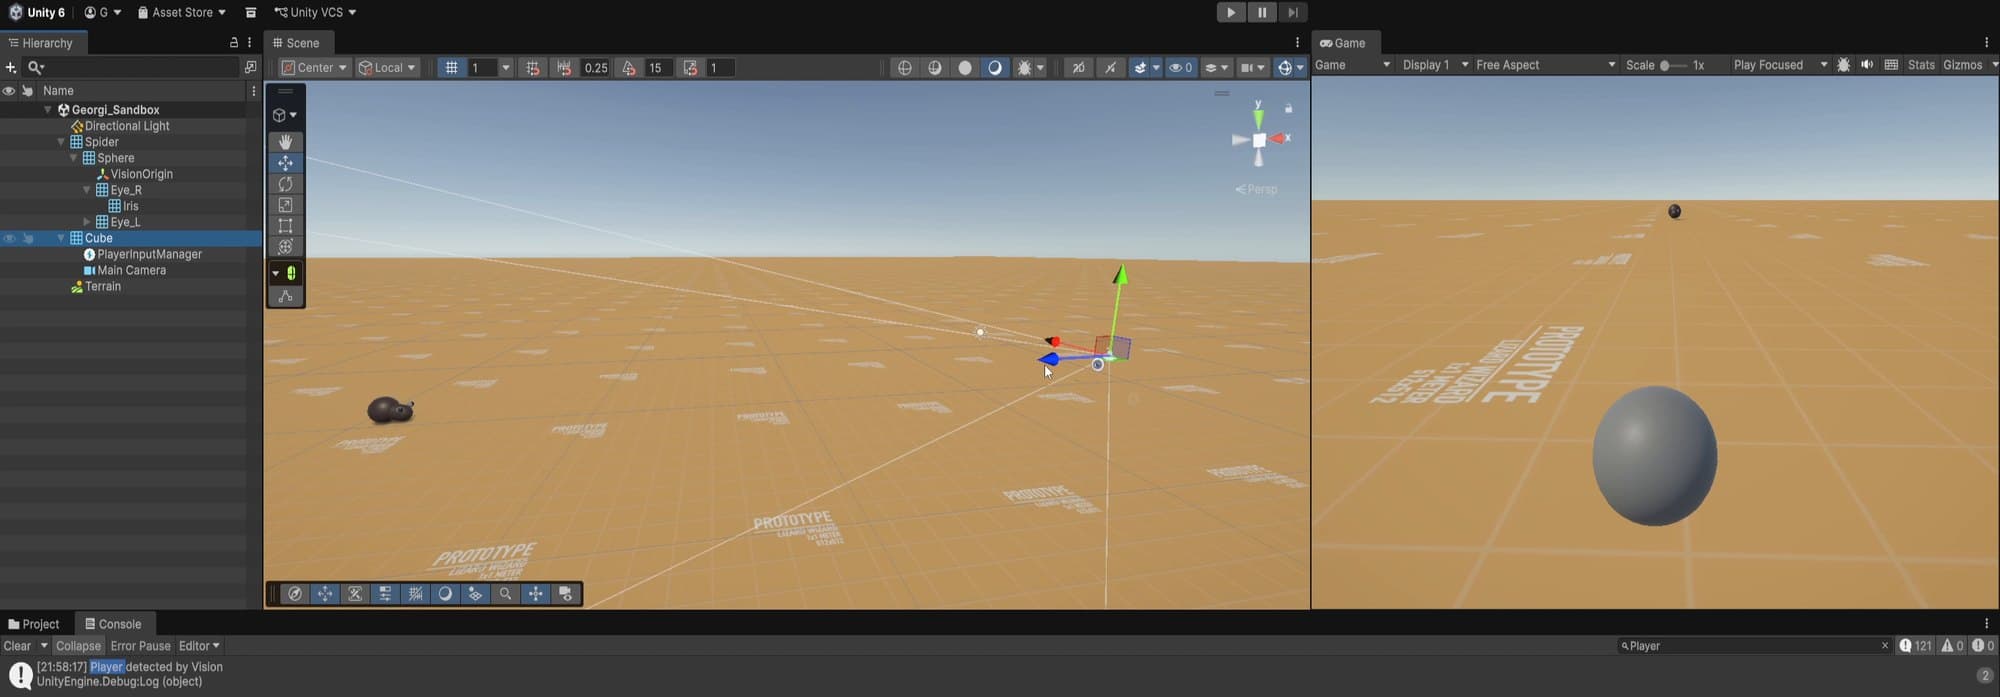
Task: Open the account G dropdown
Action: click(x=102, y=12)
